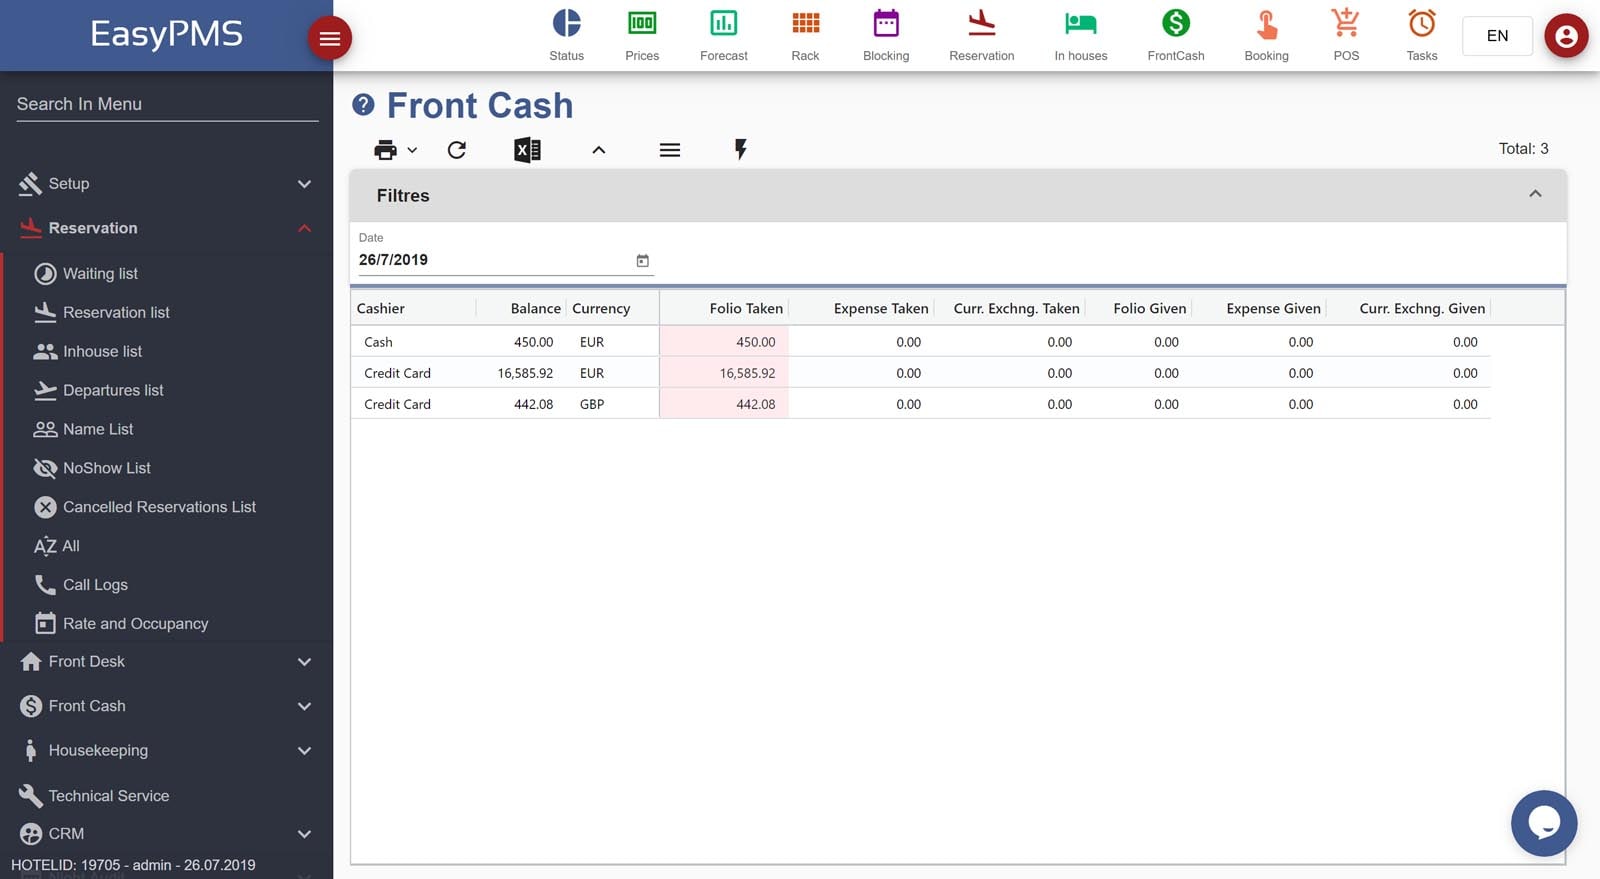This screenshot has width=1600, height=879.
Task: Open the print options dropdown arrow
Action: 412,150
